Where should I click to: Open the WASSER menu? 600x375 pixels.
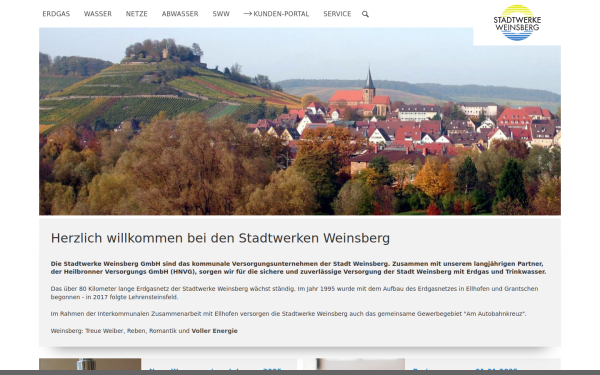tap(98, 14)
